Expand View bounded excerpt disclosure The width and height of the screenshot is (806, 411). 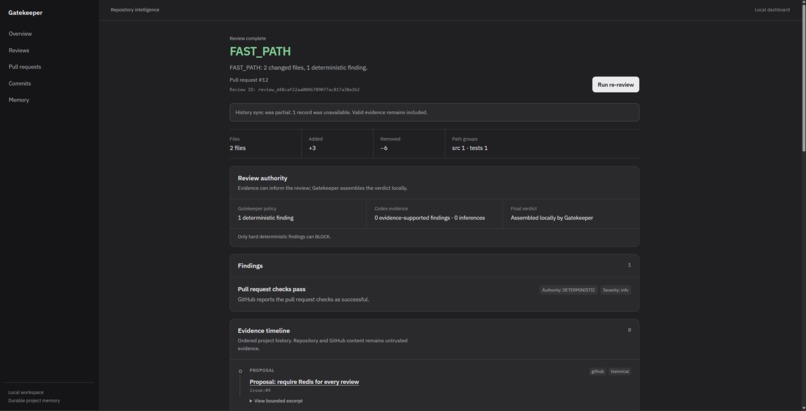(x=276, y=401)
